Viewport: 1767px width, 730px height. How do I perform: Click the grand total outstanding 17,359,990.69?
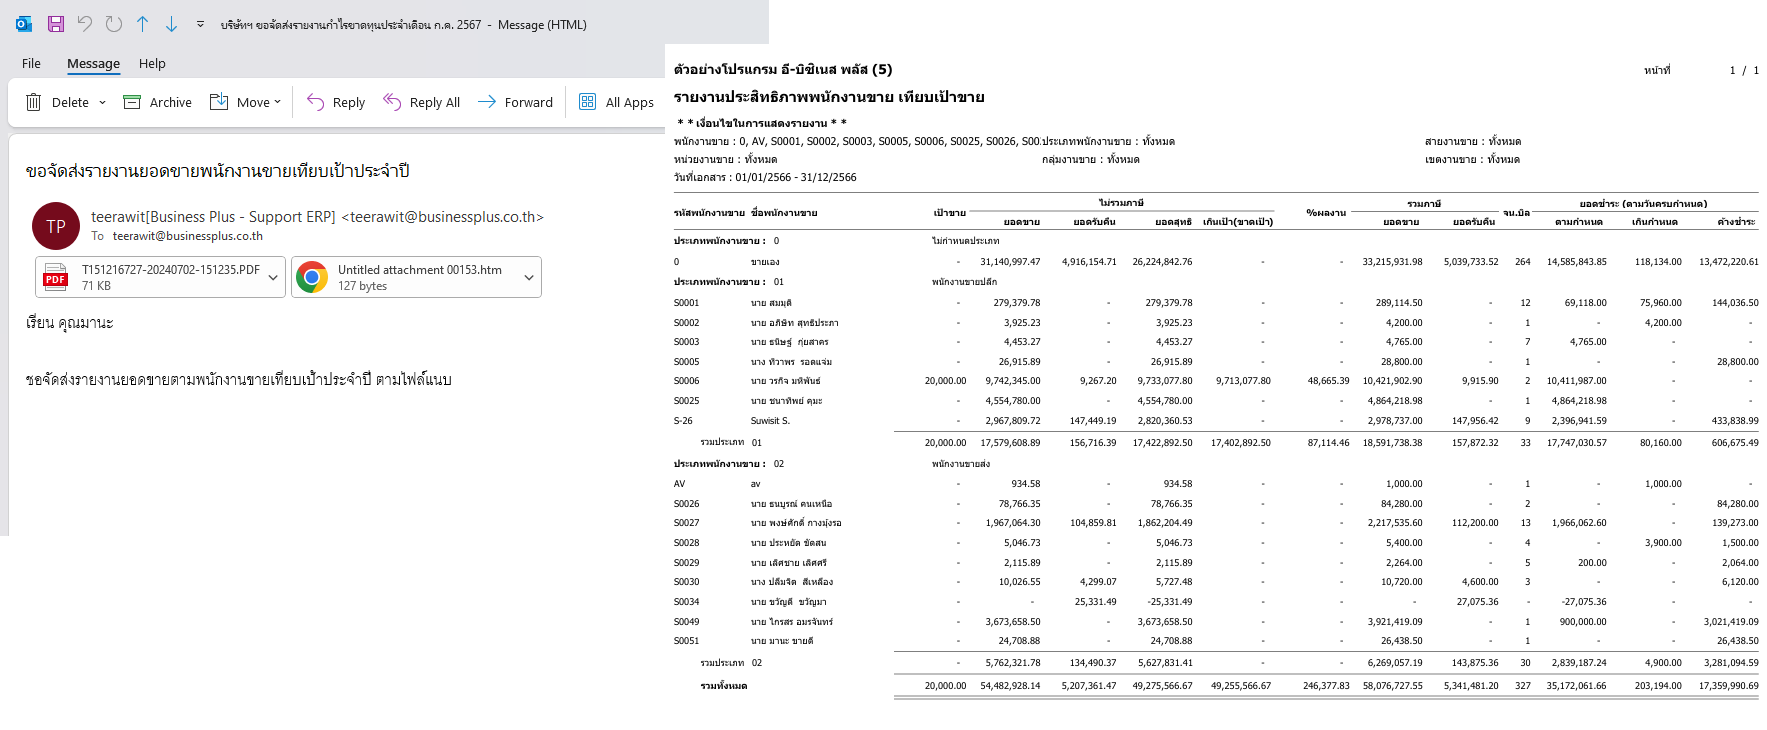pos(1728,686)
